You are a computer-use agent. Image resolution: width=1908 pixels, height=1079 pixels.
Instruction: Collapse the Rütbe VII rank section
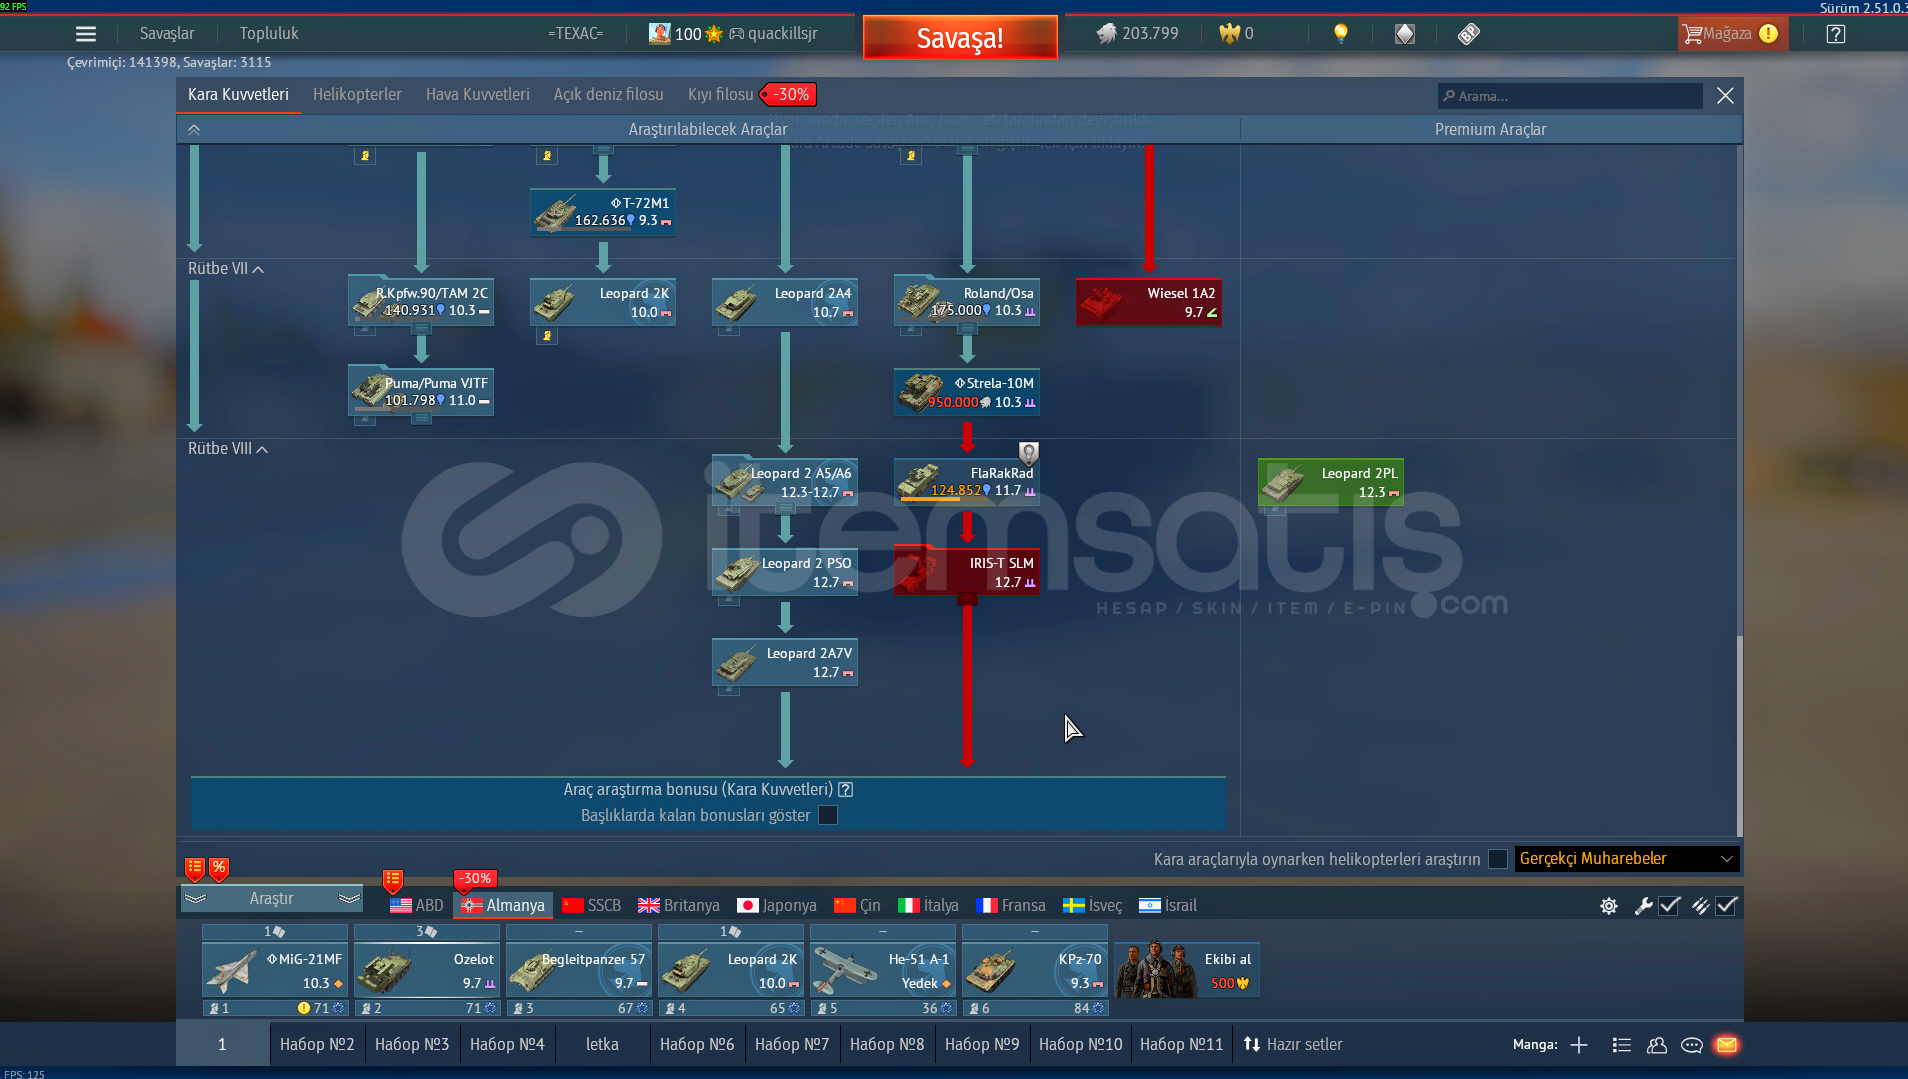[226, 269]
